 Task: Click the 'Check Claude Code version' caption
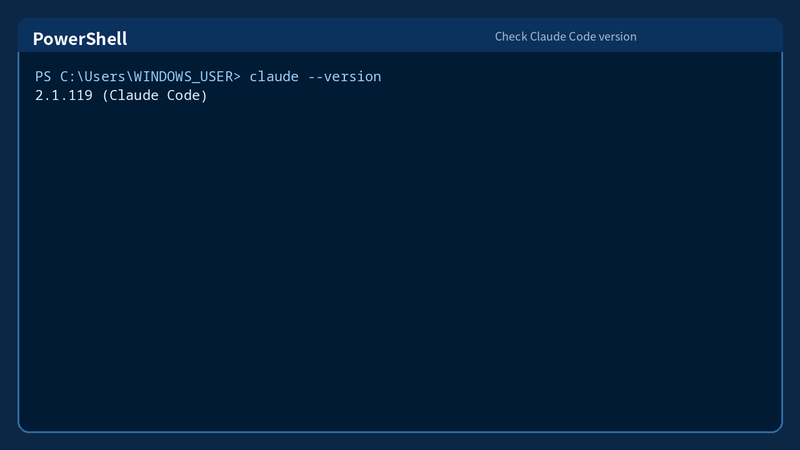coord(565,37)
